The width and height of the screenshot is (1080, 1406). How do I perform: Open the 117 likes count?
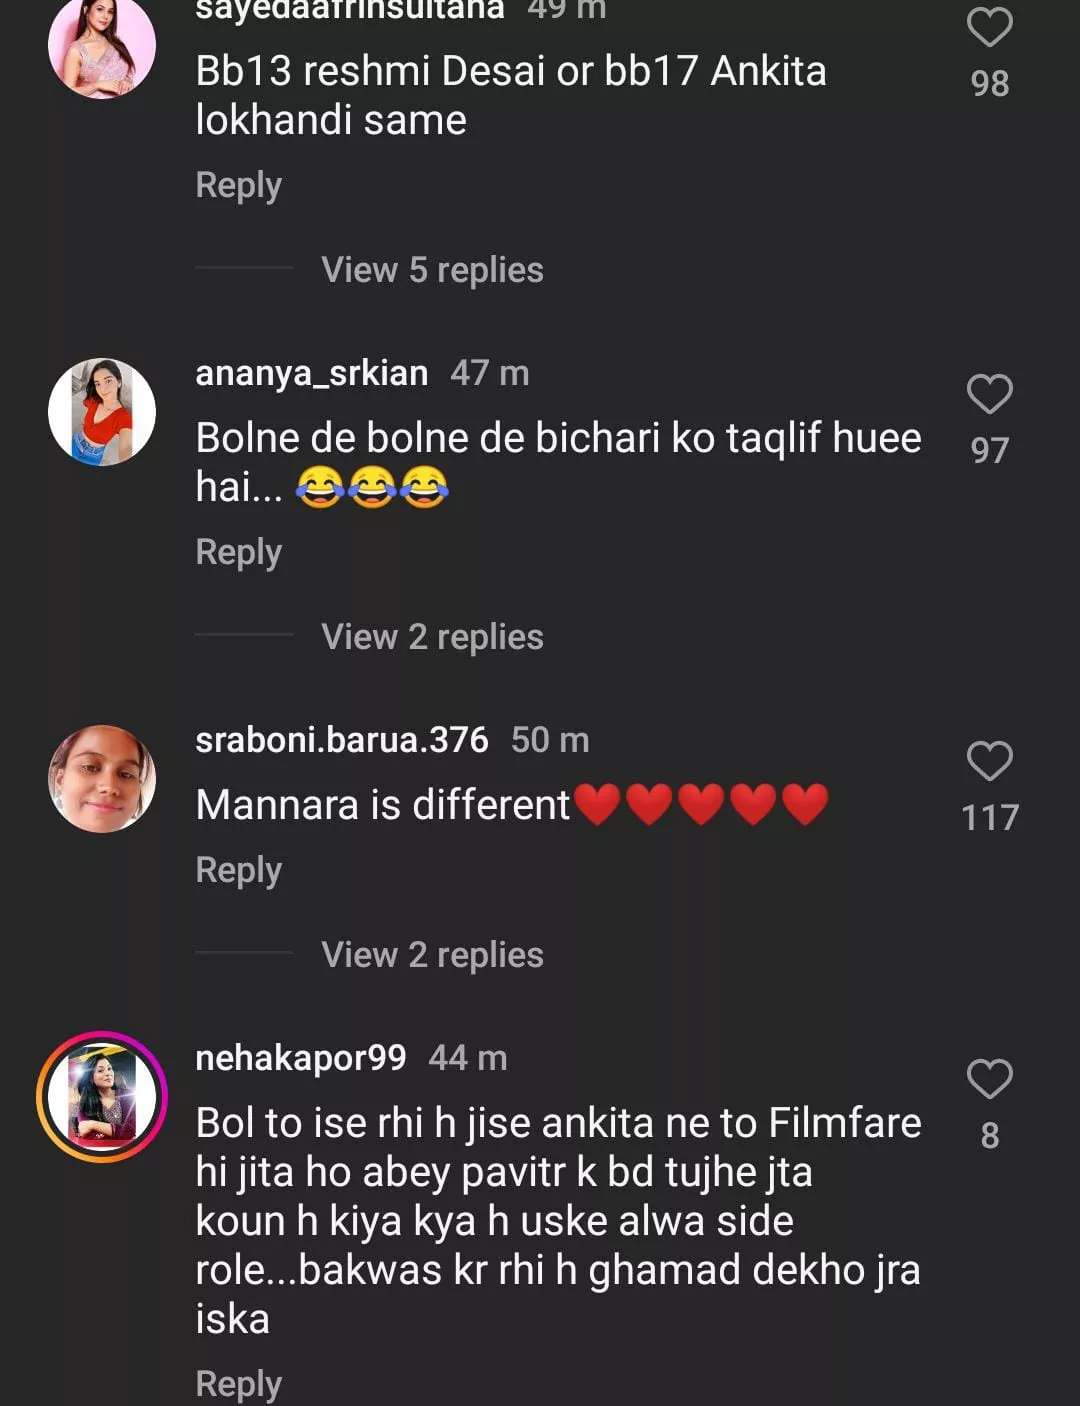989,818
